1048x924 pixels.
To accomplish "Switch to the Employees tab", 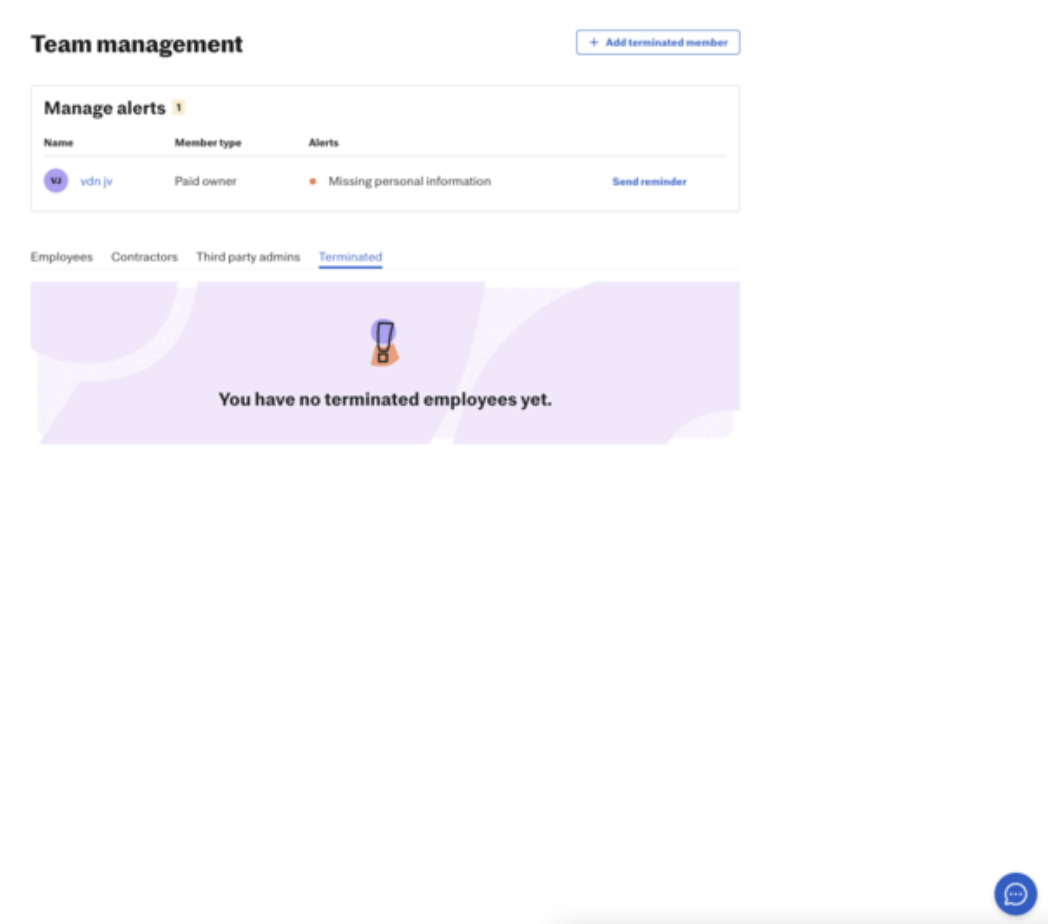I will tap(61, 257).
